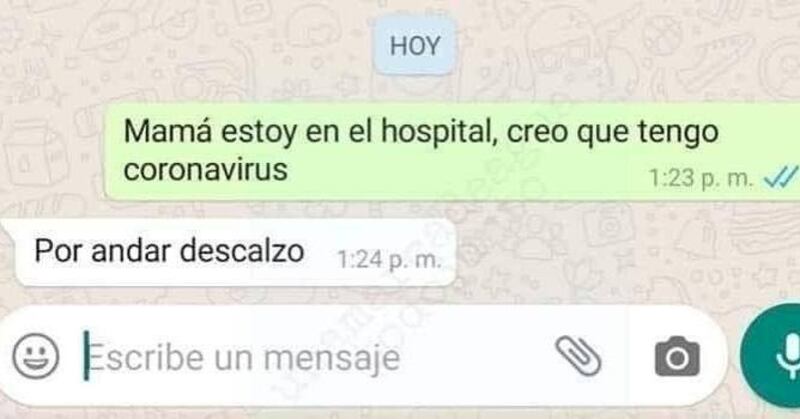Click the word "Por" in received message
This screenshot has height=419, width=800.
point(59,251)
